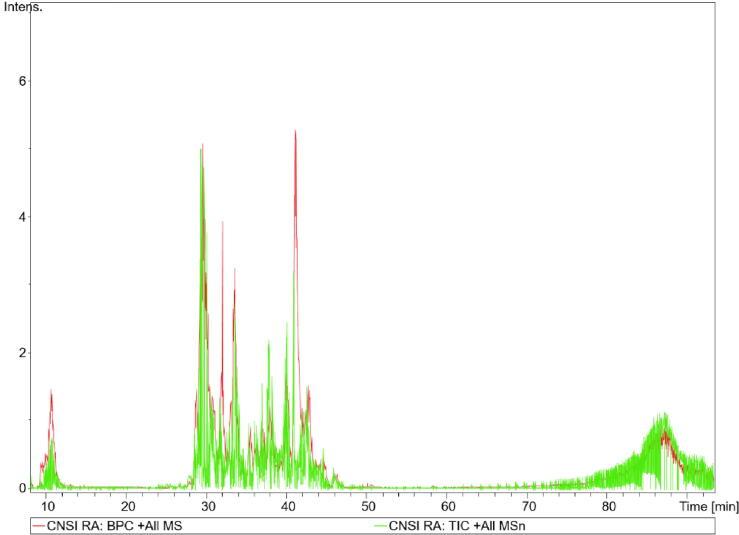Click the green TIC legend line swatch
This screenshot has width=739, height=535.
[380, 526]
